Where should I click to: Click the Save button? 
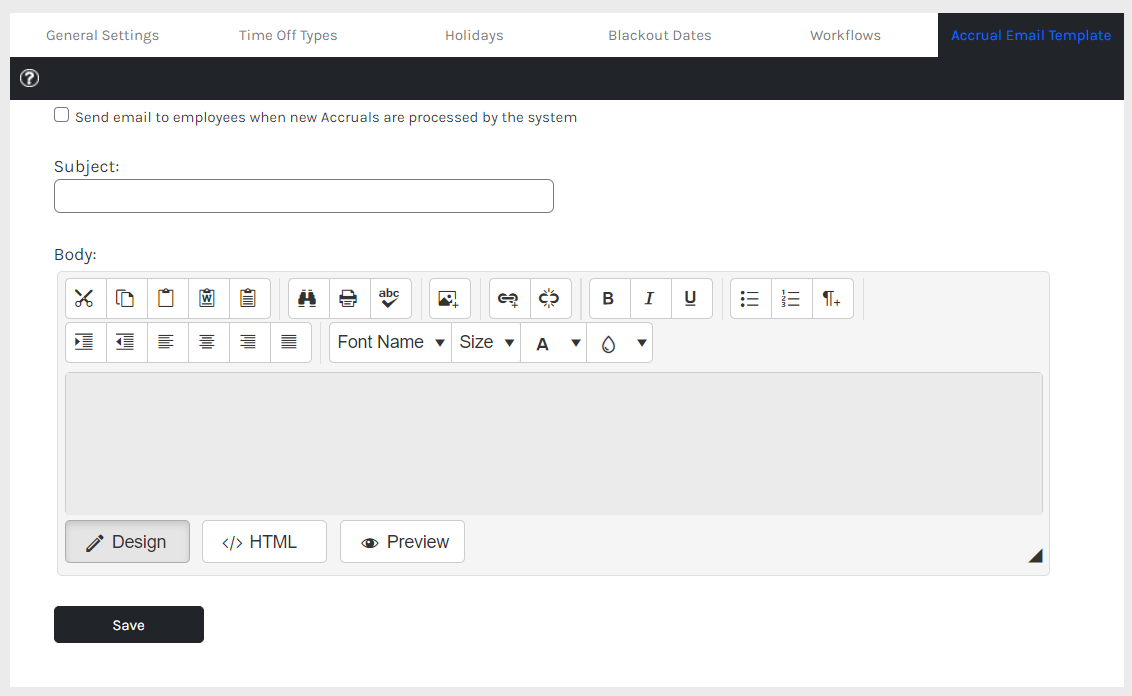coord(129,625)
